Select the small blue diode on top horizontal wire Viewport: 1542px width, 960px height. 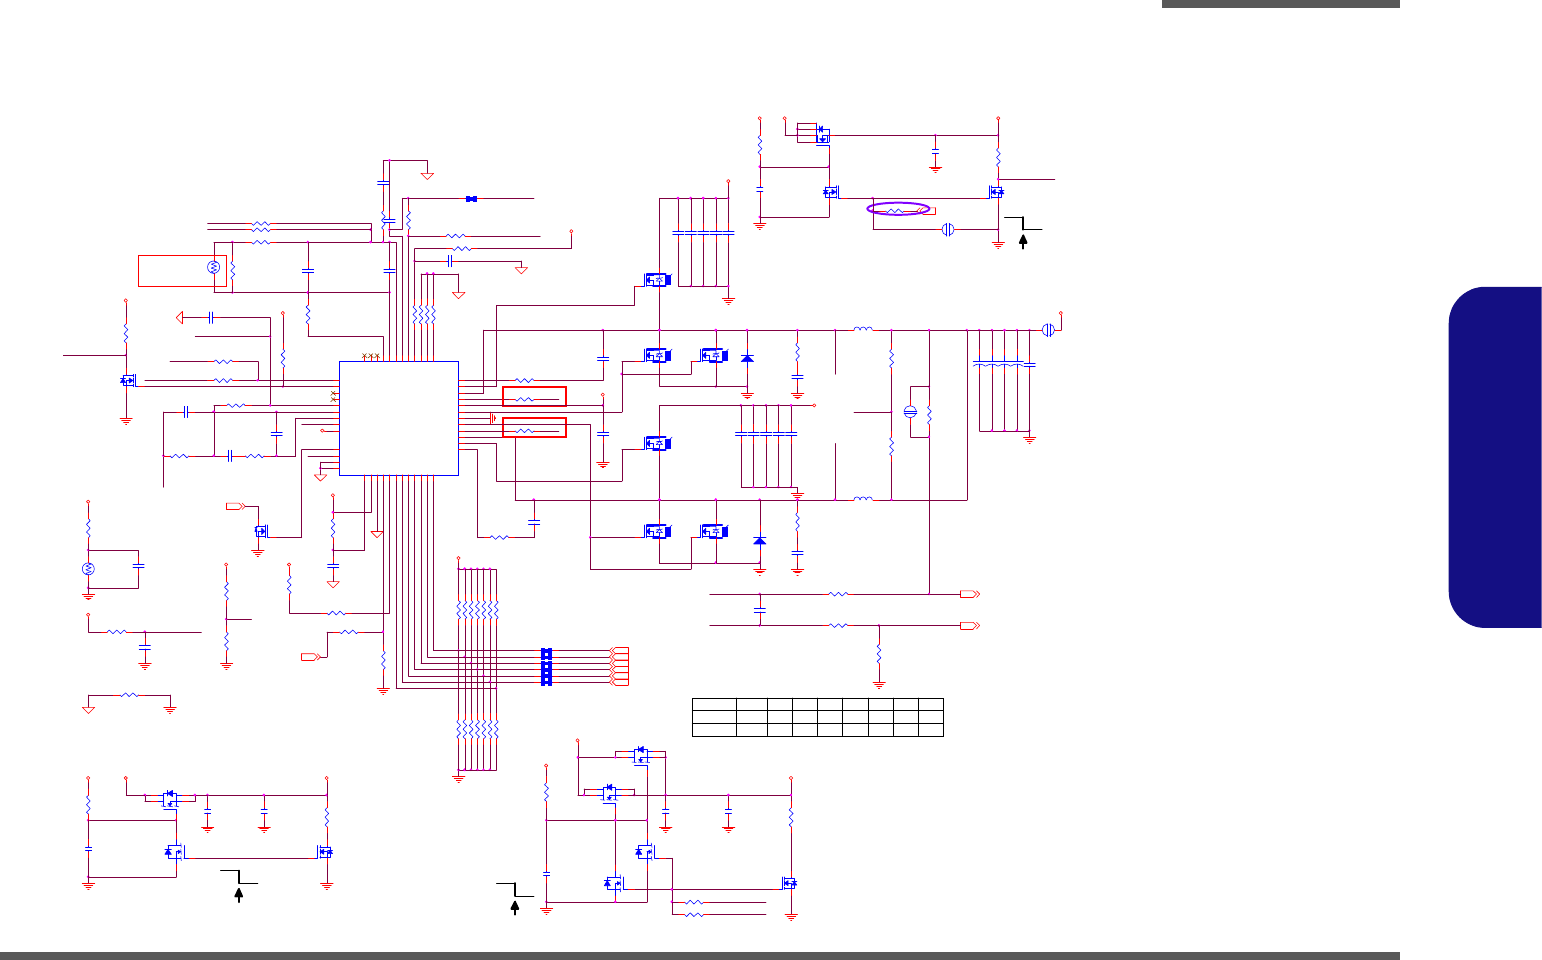click(472, 199)
